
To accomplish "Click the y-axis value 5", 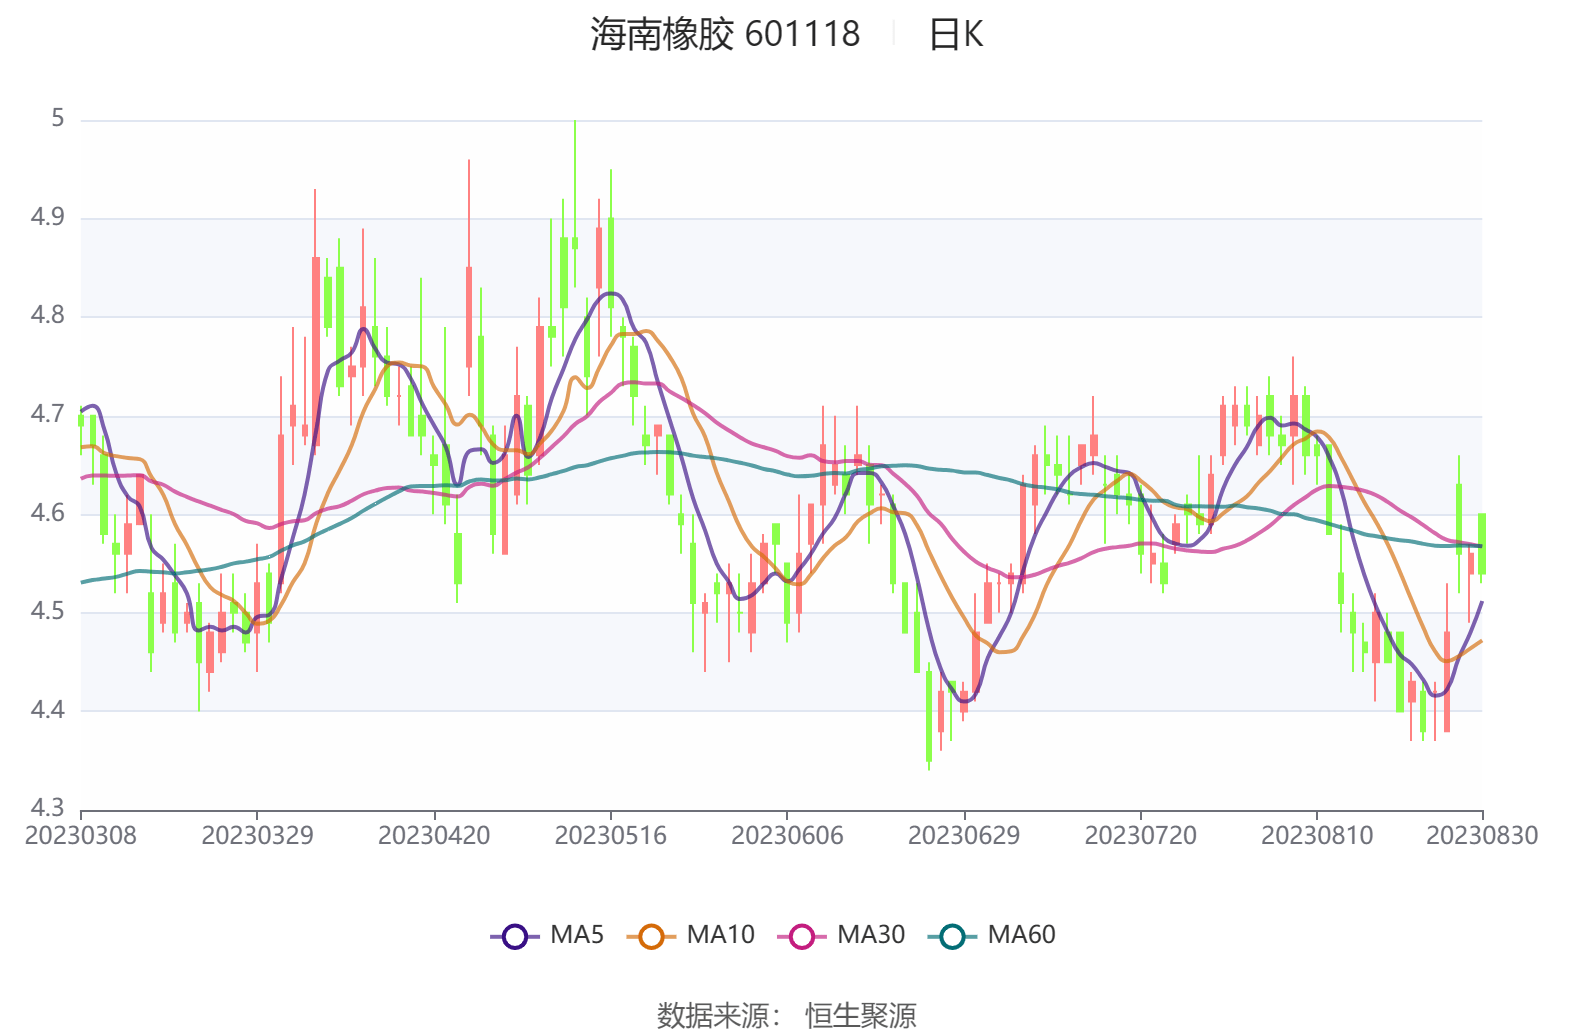I will [58, 119].
